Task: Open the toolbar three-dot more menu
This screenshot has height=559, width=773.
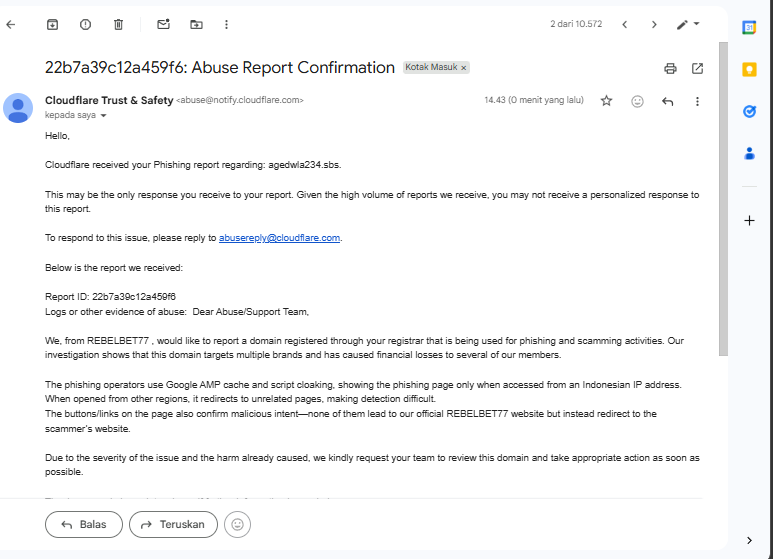Action: pos(227,24)
